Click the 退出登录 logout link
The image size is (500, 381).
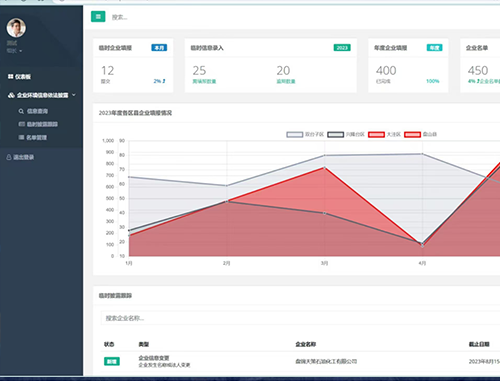pyautogui.click(x=24, y=157)
